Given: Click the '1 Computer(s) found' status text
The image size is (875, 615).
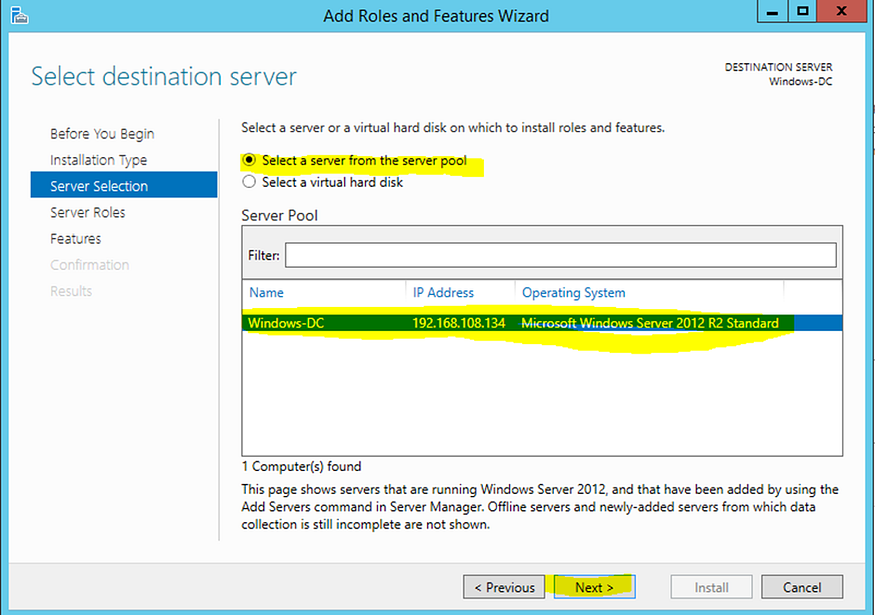Looking at the screenshot, I should point(301,466).
